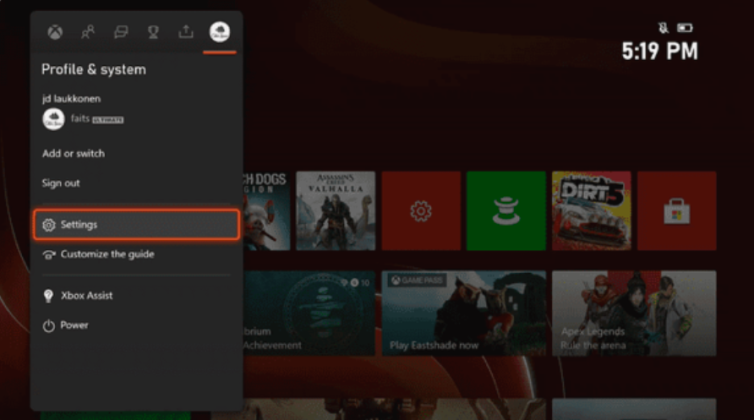754x420 pixels.
Task: Click the jd laukkonen profile name
Action: (71, 99)
